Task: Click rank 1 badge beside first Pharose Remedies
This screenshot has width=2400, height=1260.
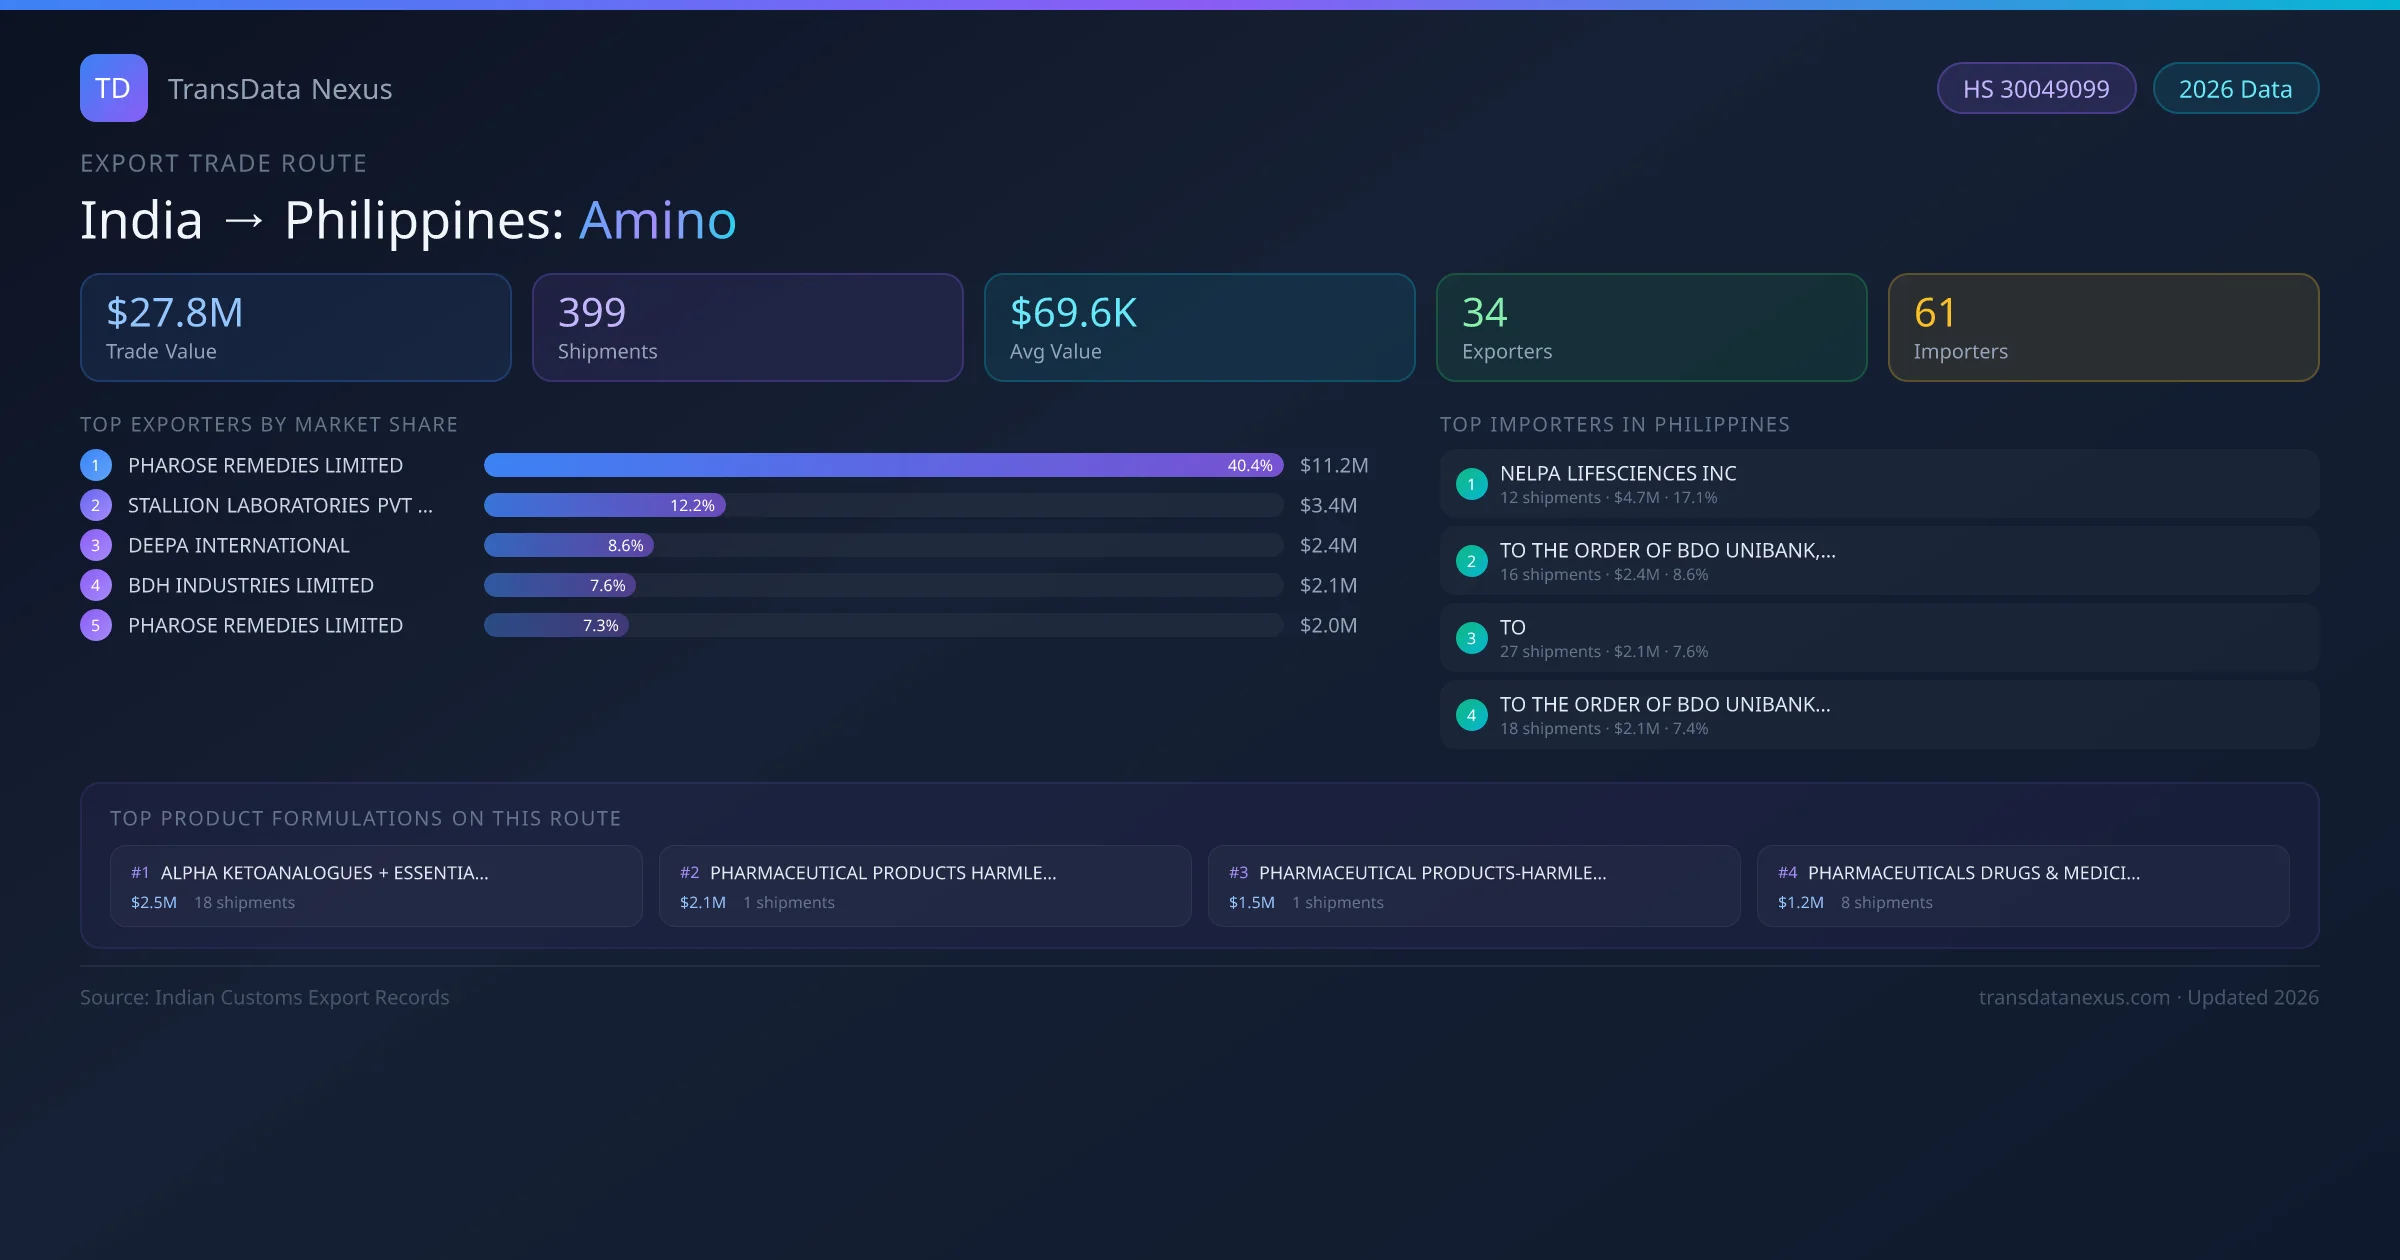Action: 96,465
